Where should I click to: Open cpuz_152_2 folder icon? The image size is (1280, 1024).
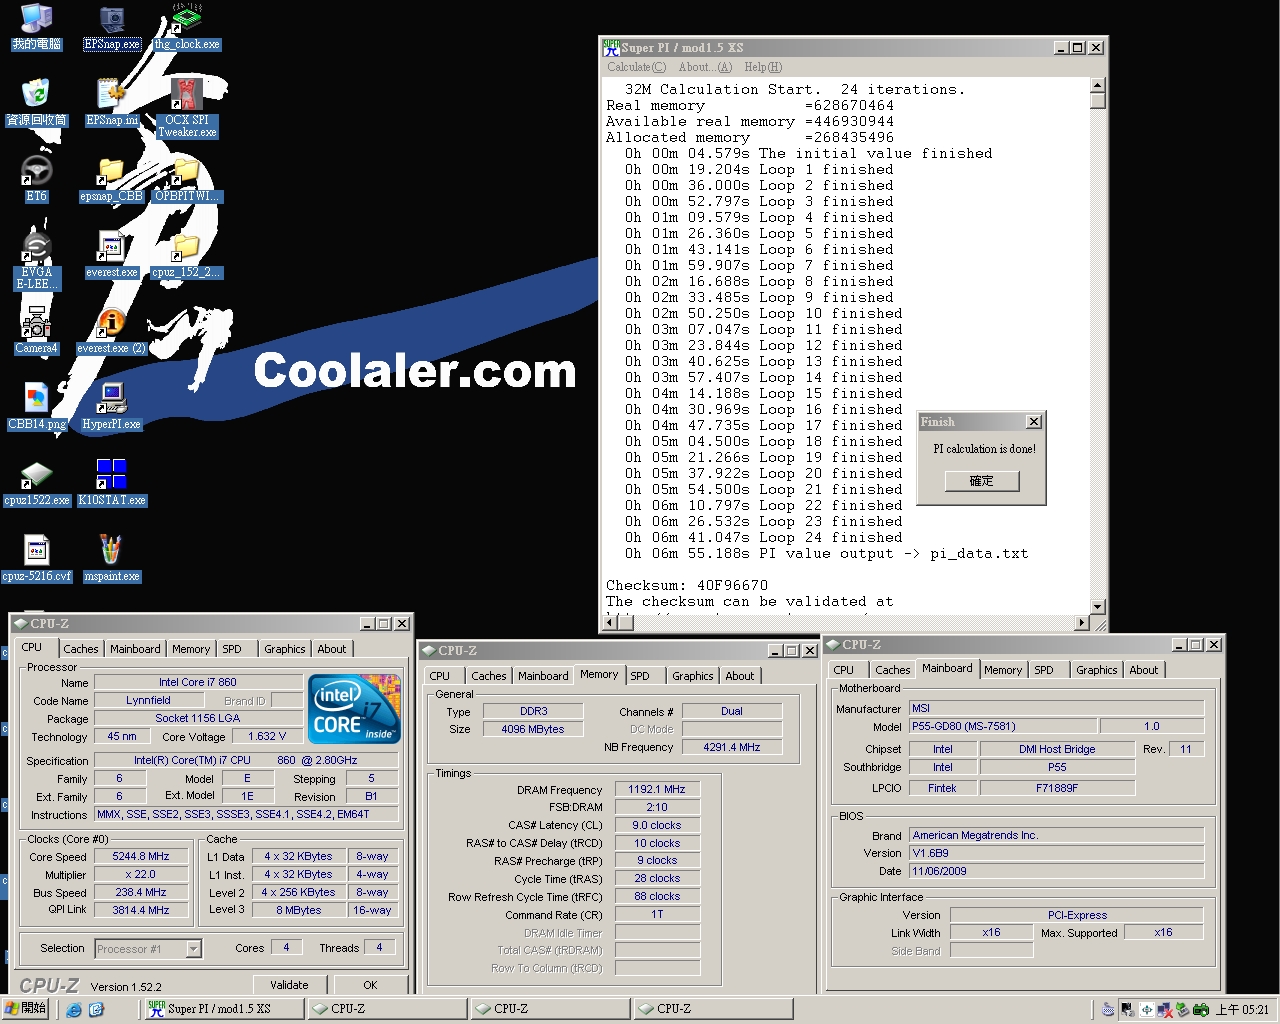click(x=187, y=255)
